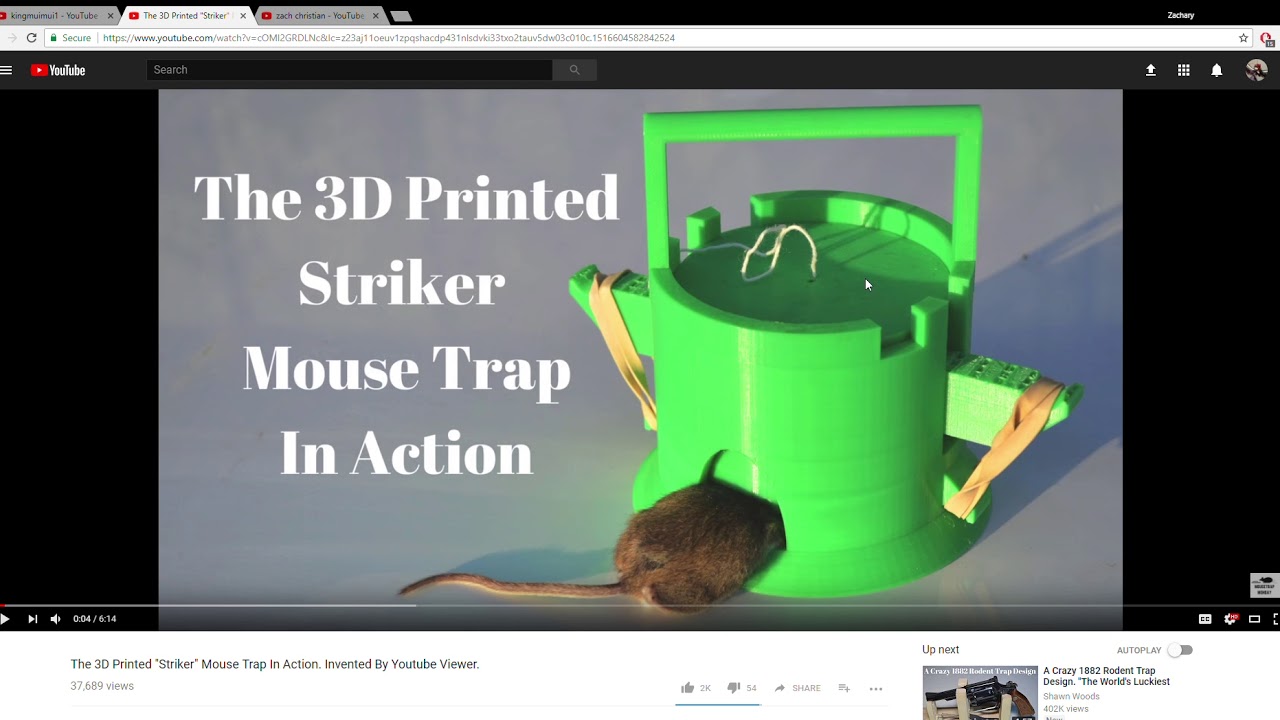Go to YouTube home via logo
This screenshot has width=1280, height=720.
[x=58, y=70]
